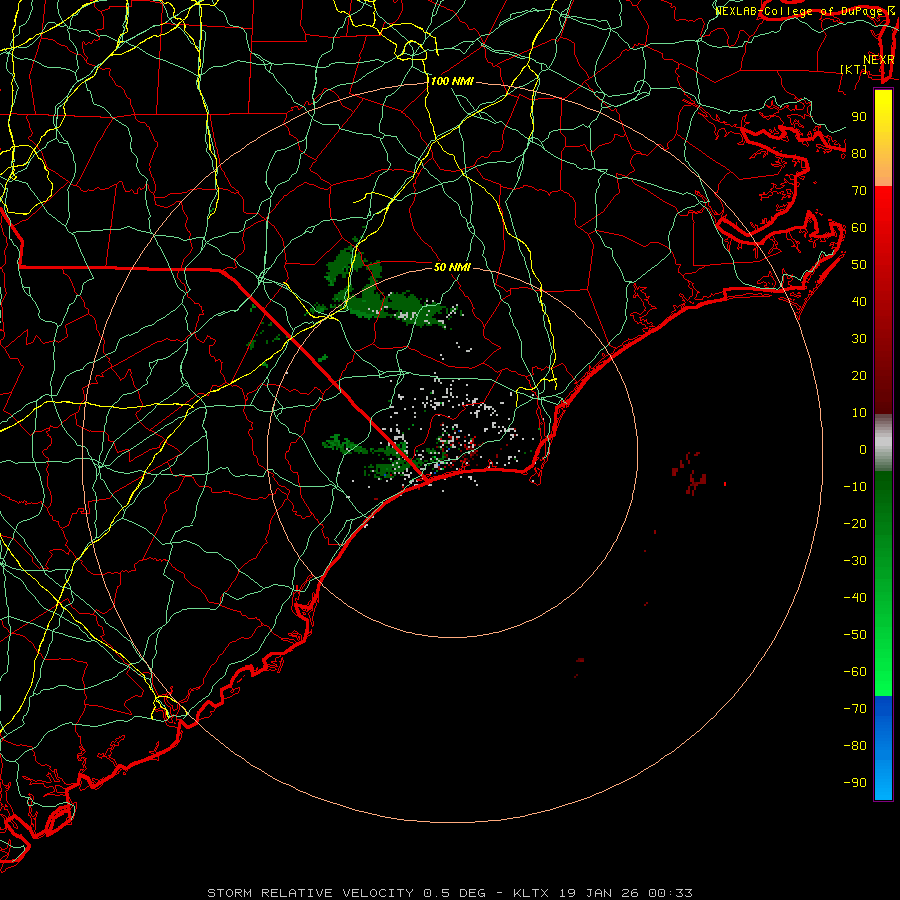Click the -30 value on velocity scale
The image size is (900, 900).
point(855,561)
